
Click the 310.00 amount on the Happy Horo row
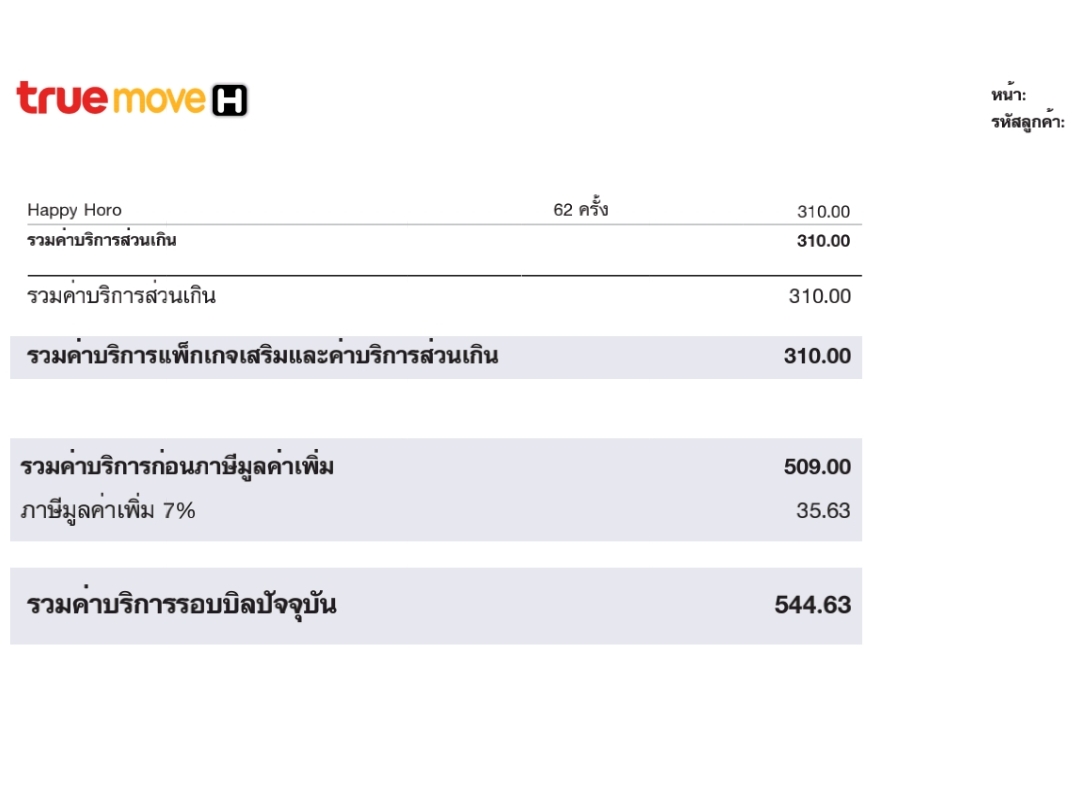click(x=823, y=212)
